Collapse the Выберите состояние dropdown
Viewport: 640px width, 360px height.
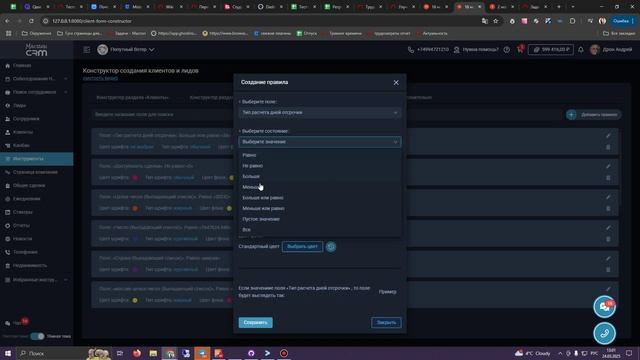(320, 142)
